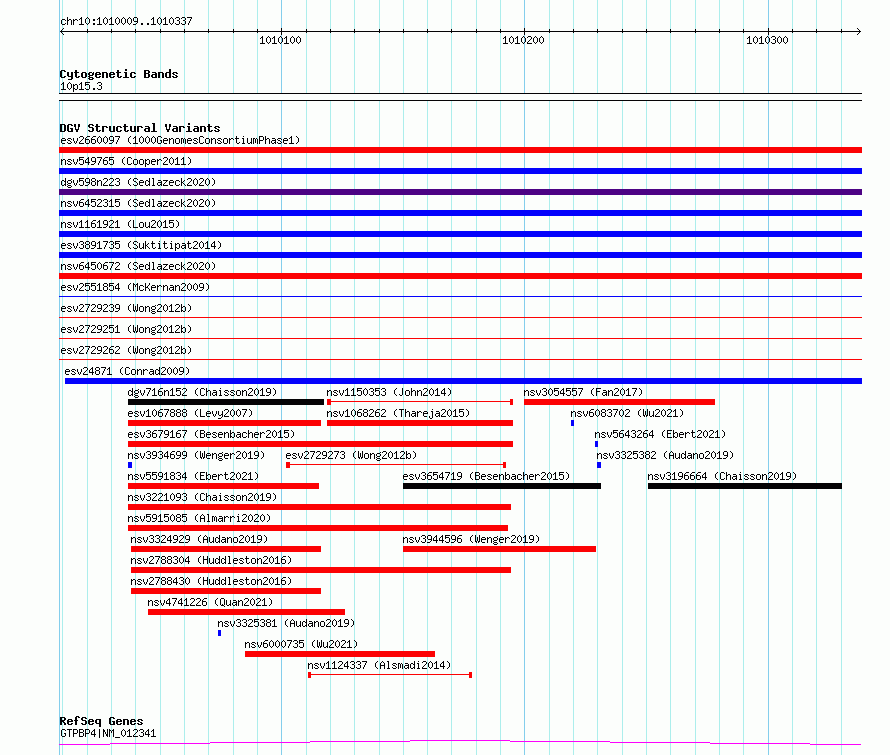Click the blue marker under nsv6083702 Wu2021
This screenshot has height=755, width=890.
coord(572,423)
